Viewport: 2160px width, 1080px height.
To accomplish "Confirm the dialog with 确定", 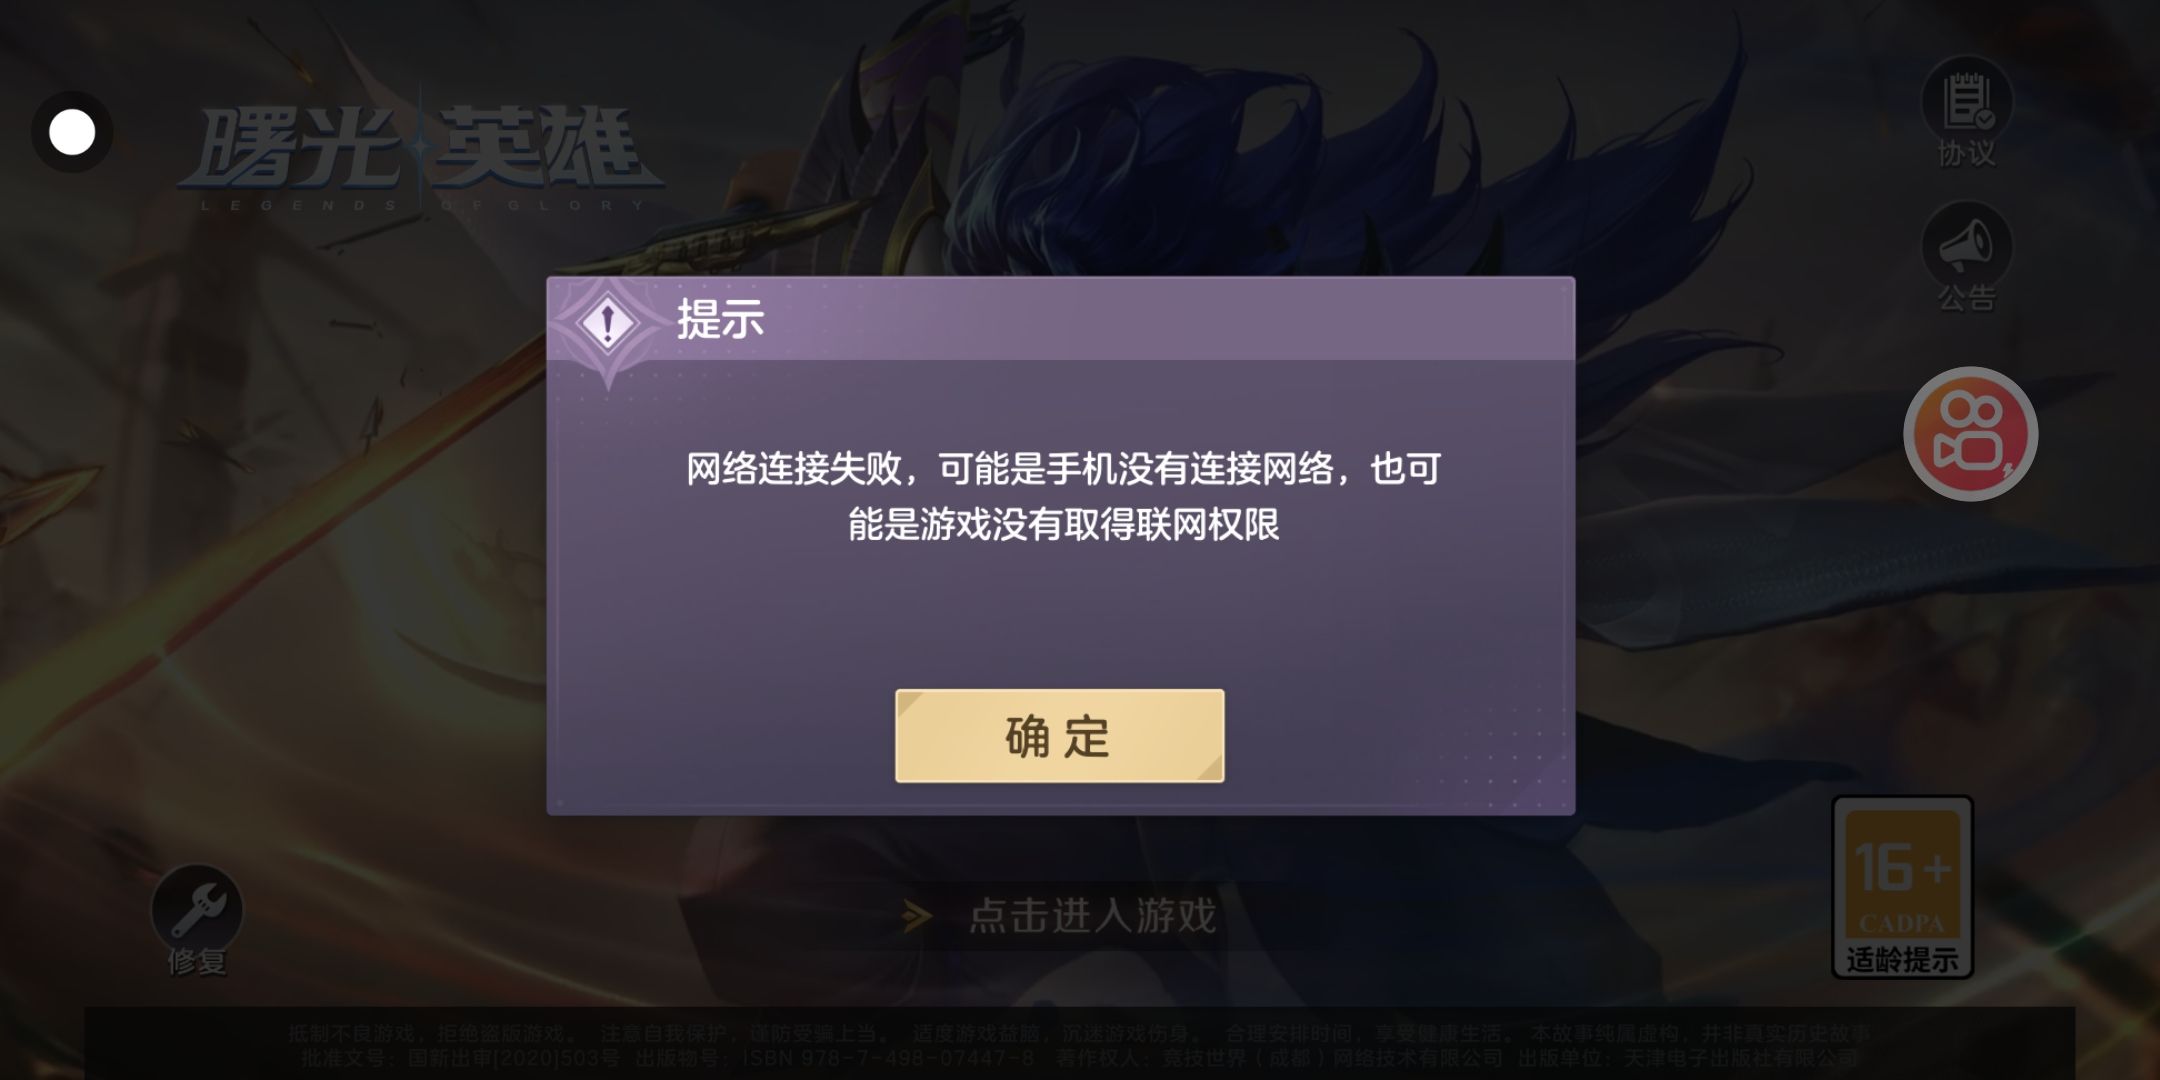I will click(1059, 736).
